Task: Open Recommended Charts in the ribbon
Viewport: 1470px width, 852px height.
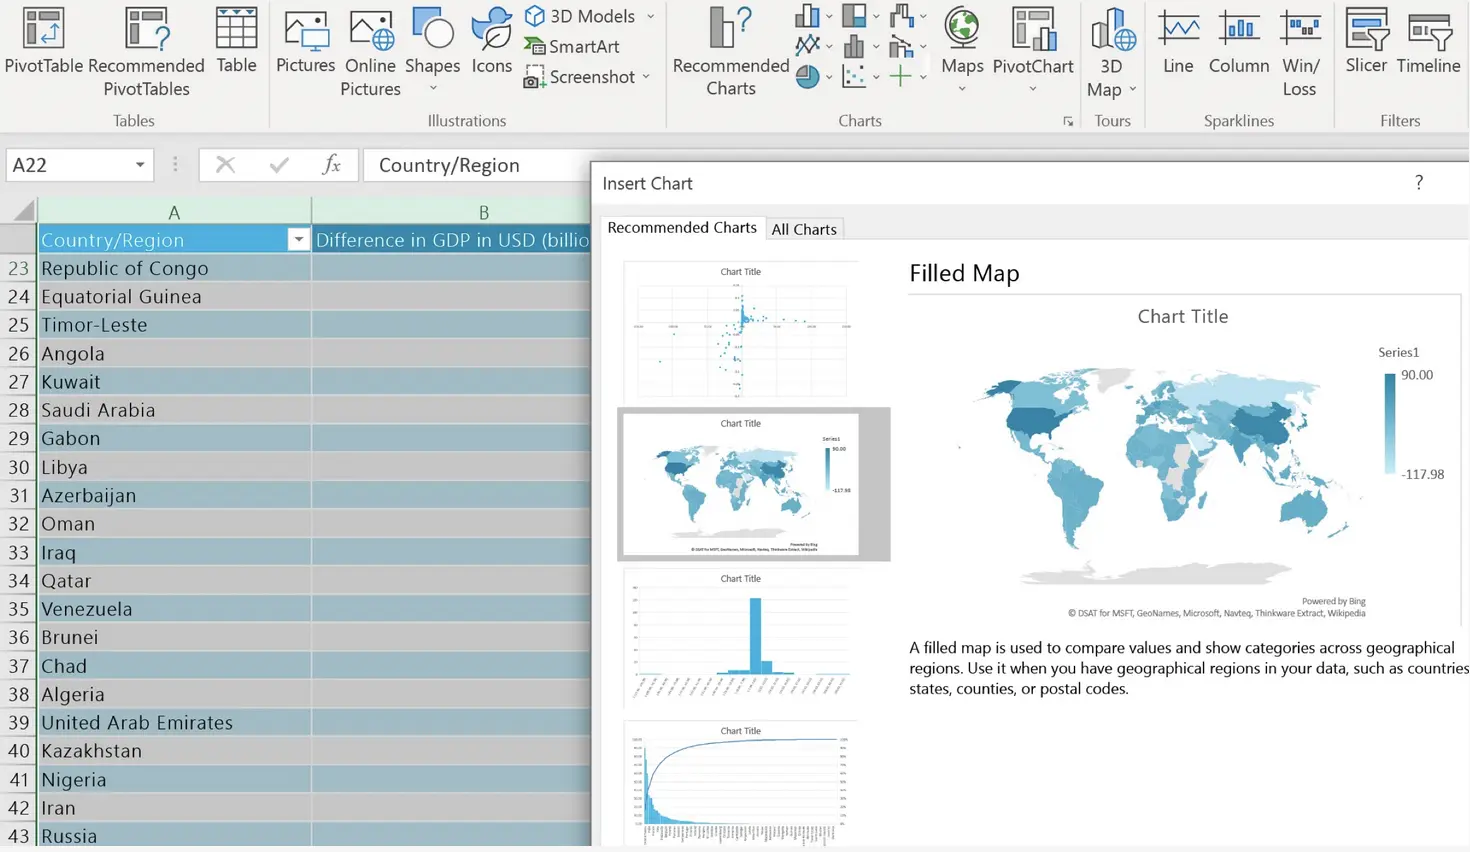Action: 730,52
